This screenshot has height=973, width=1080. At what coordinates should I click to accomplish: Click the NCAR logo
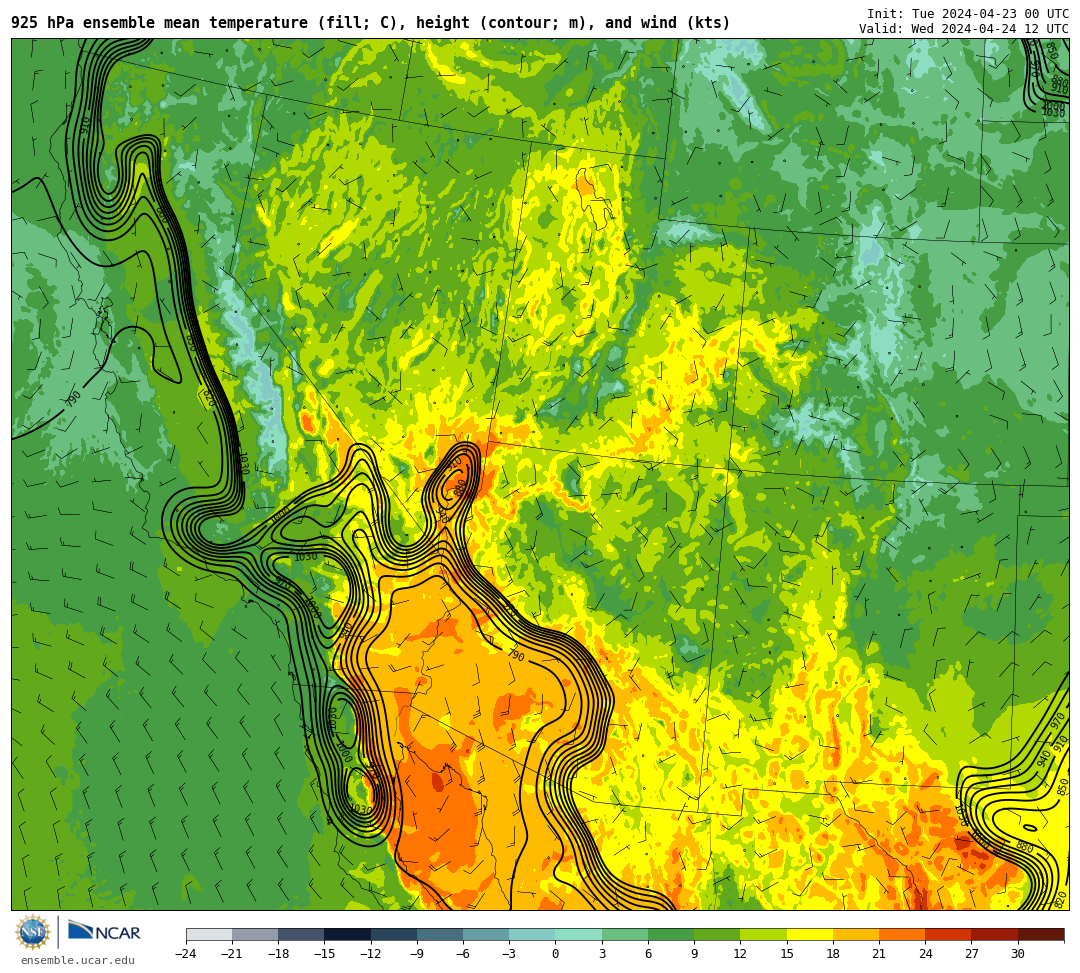[x=104, y=932]
